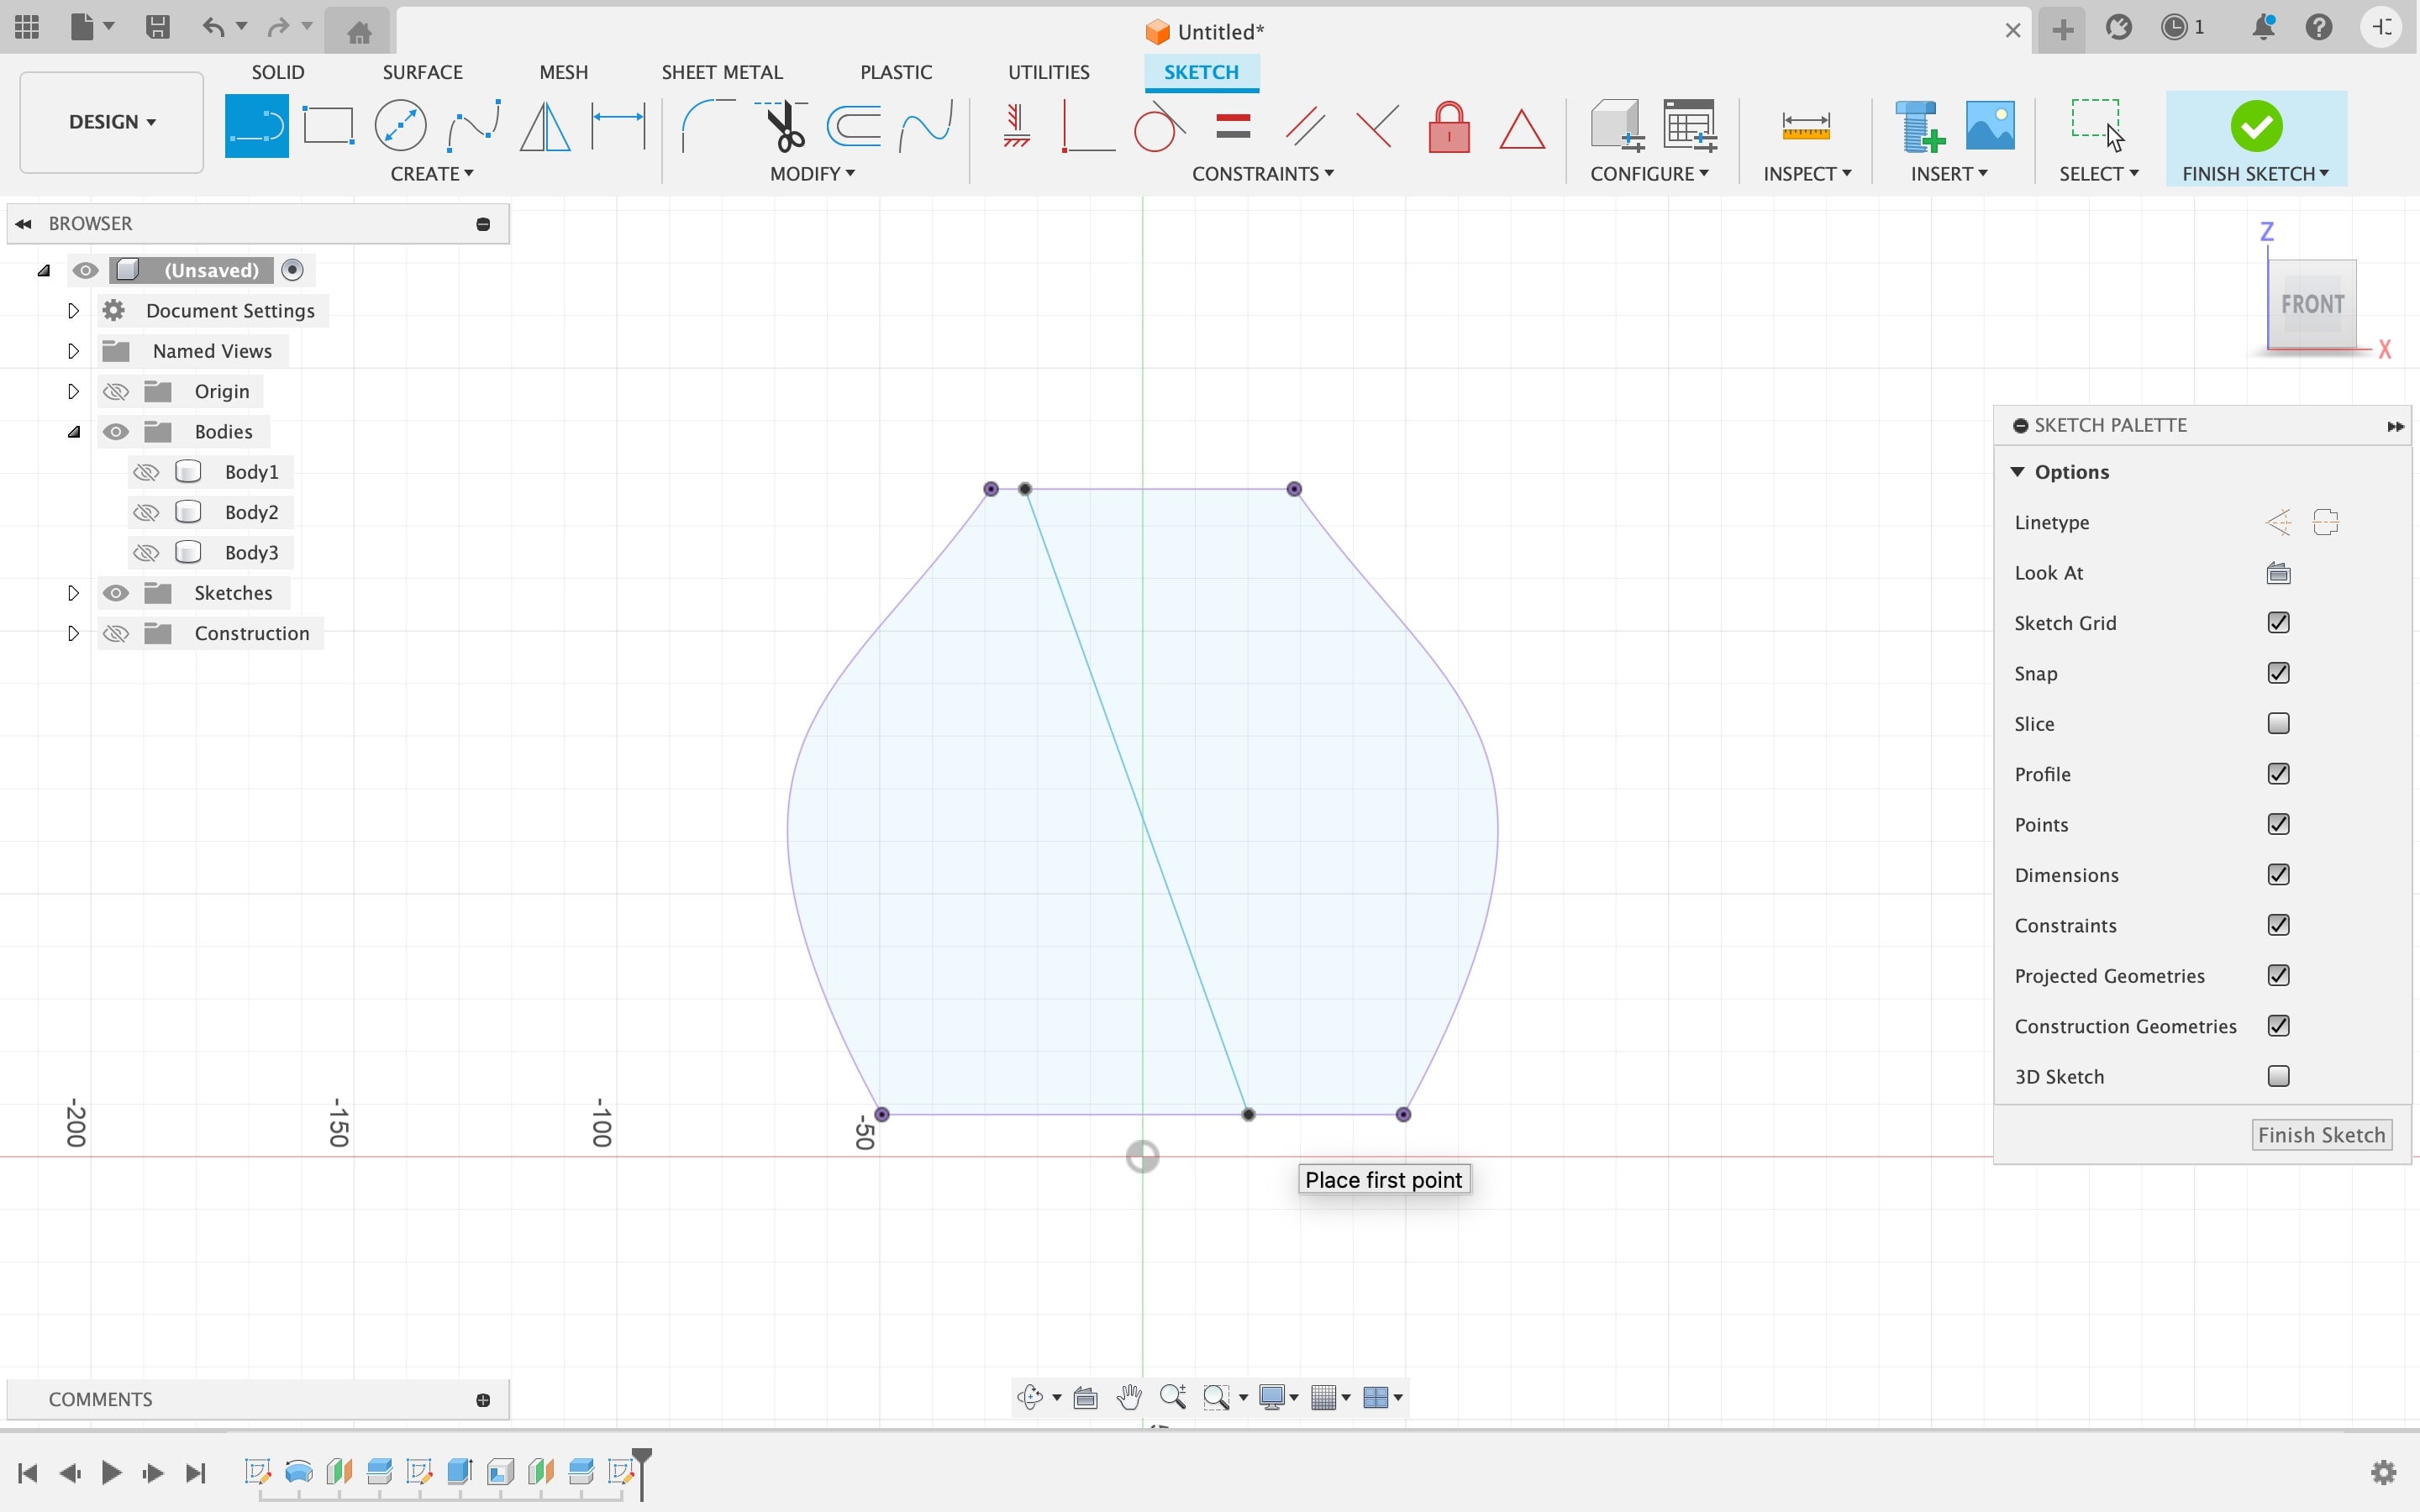Viewport: 2420px width, 1512px height.
Task: Switch to the SHEET METAL tab
Action: [x=722, y=72]
